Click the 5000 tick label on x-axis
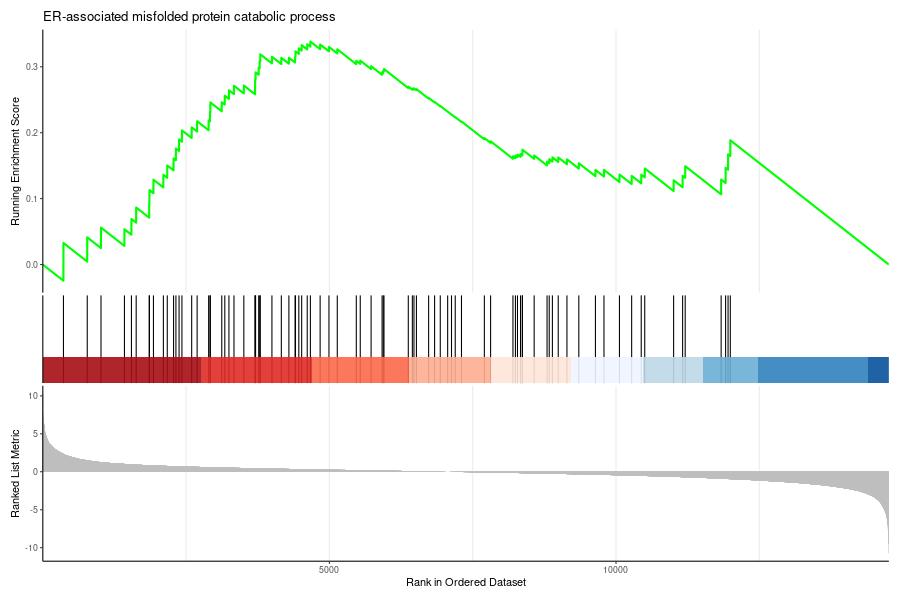This screenshot has height=600, width=900. (329, 570)
